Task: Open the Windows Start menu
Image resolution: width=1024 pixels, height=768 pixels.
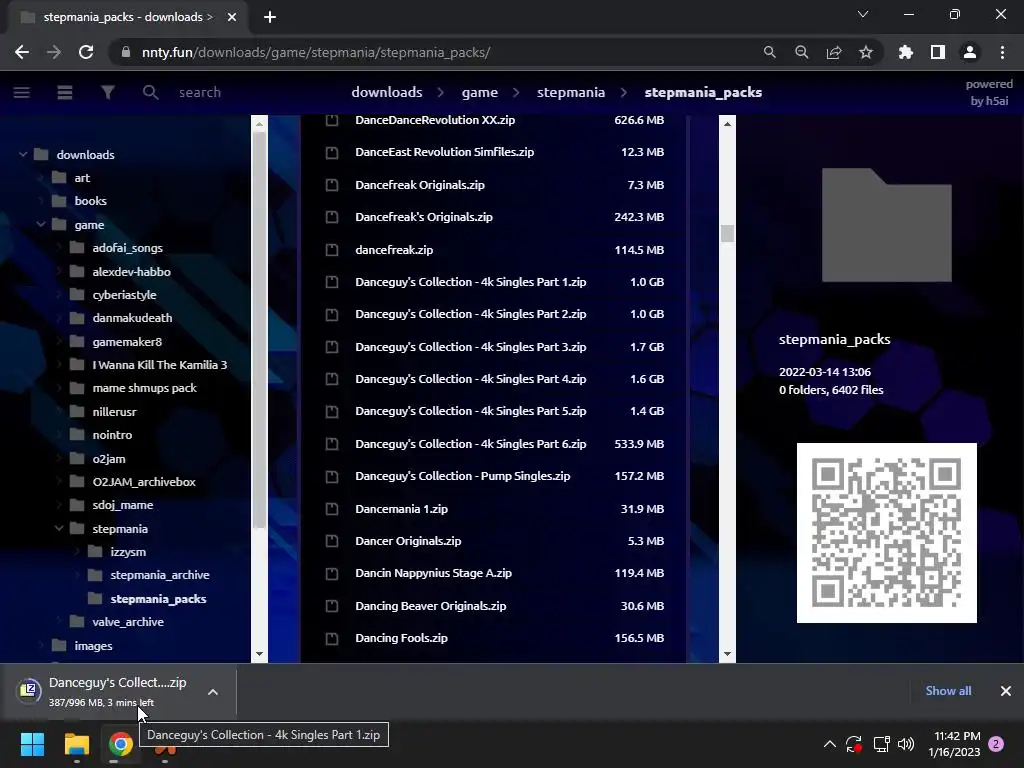Action: (32, 744)
